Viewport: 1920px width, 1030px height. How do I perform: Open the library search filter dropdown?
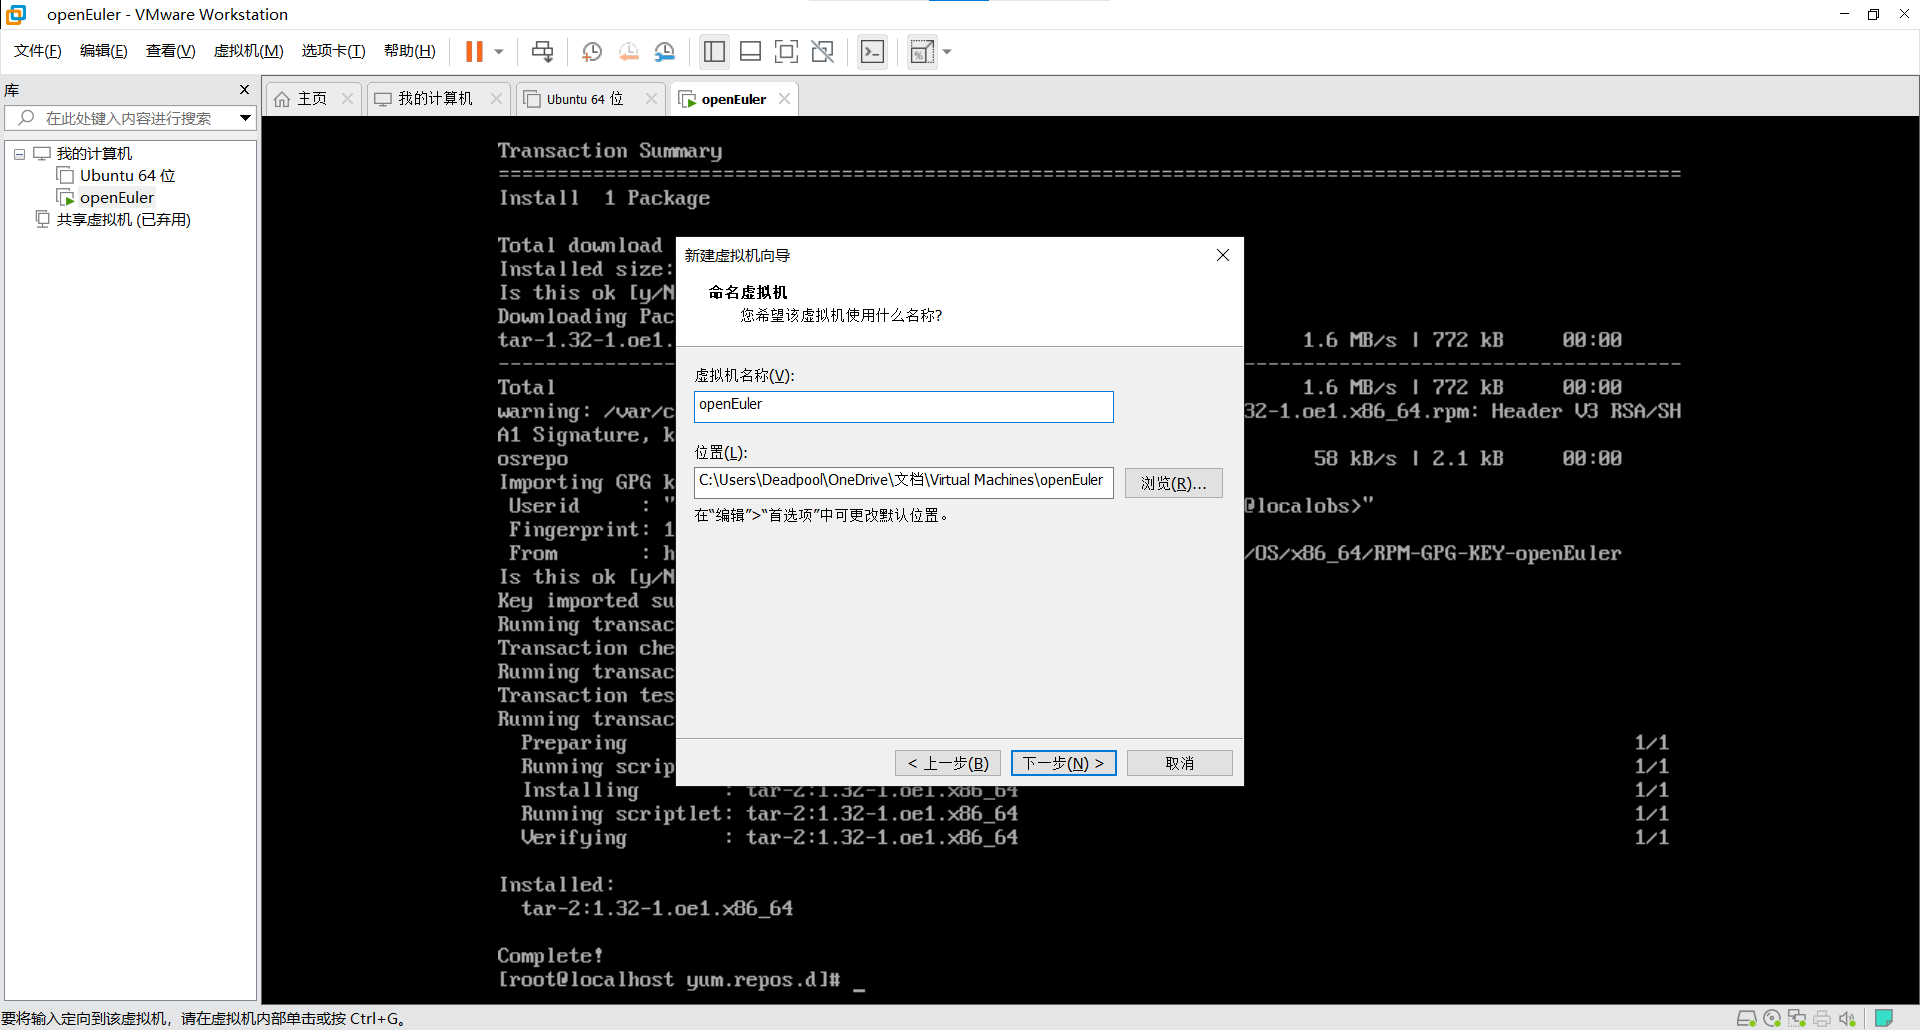[245, 118]
